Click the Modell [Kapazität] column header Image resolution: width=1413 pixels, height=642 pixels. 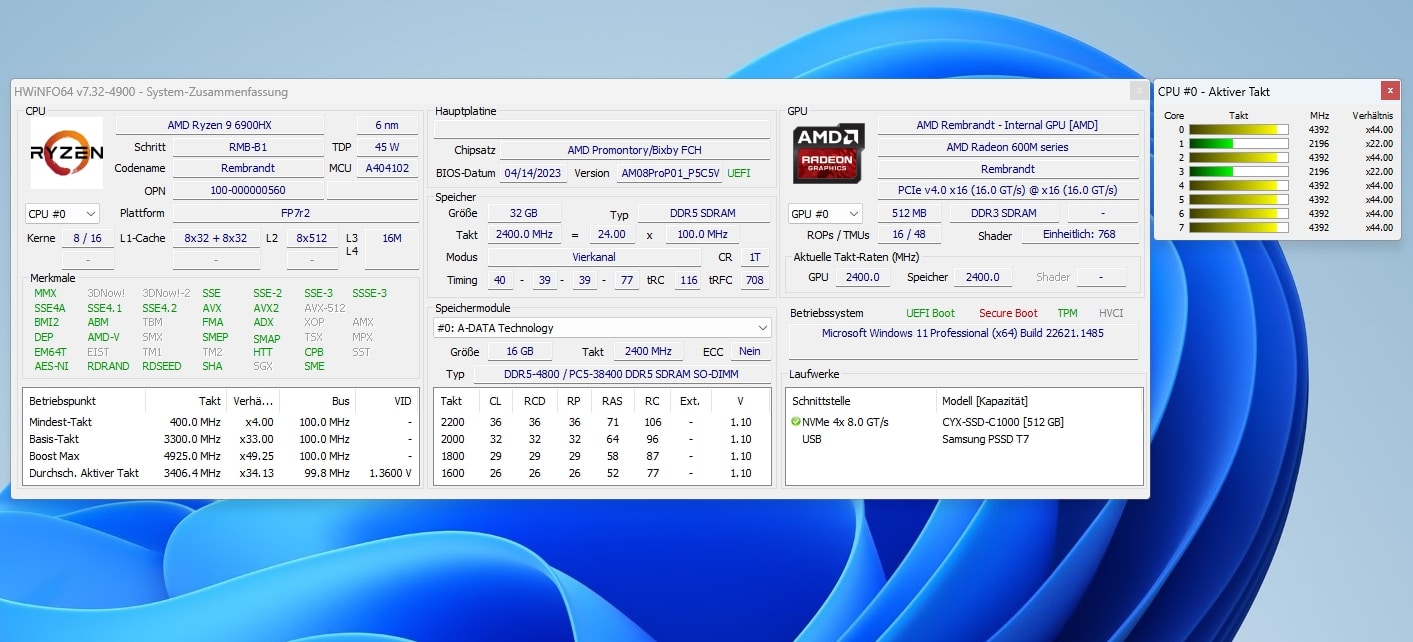[x=984, y=401]
